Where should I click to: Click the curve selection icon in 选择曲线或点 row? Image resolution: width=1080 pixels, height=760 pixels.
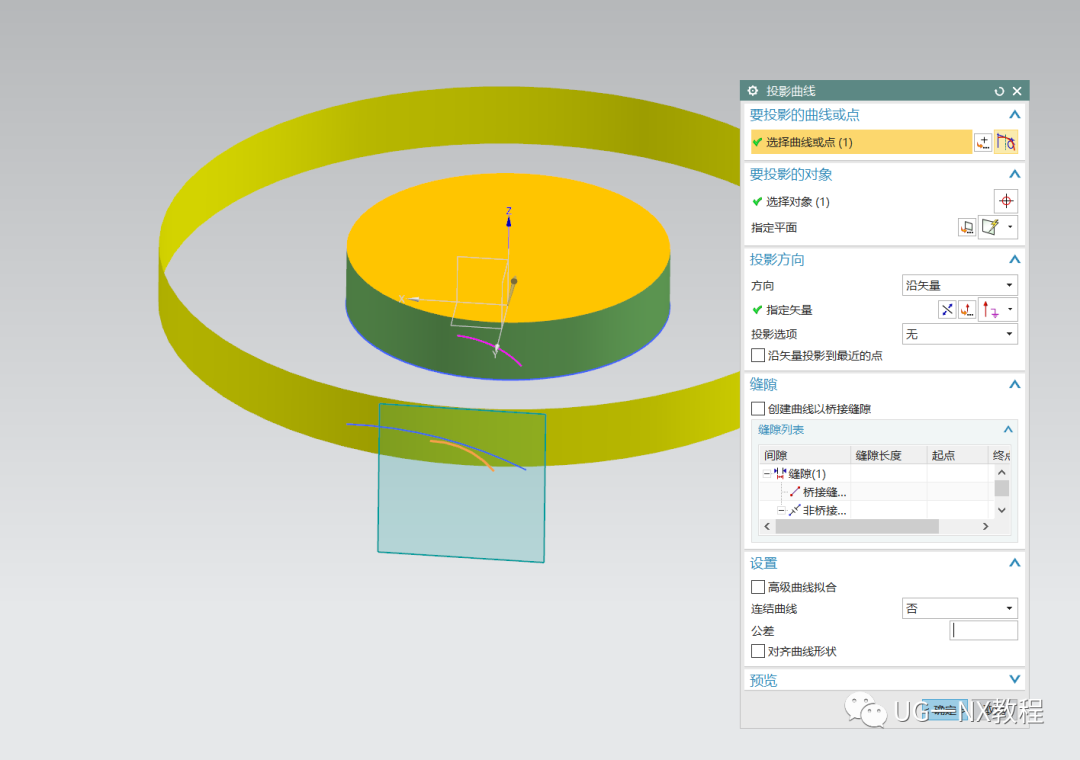pos(1006,143)
